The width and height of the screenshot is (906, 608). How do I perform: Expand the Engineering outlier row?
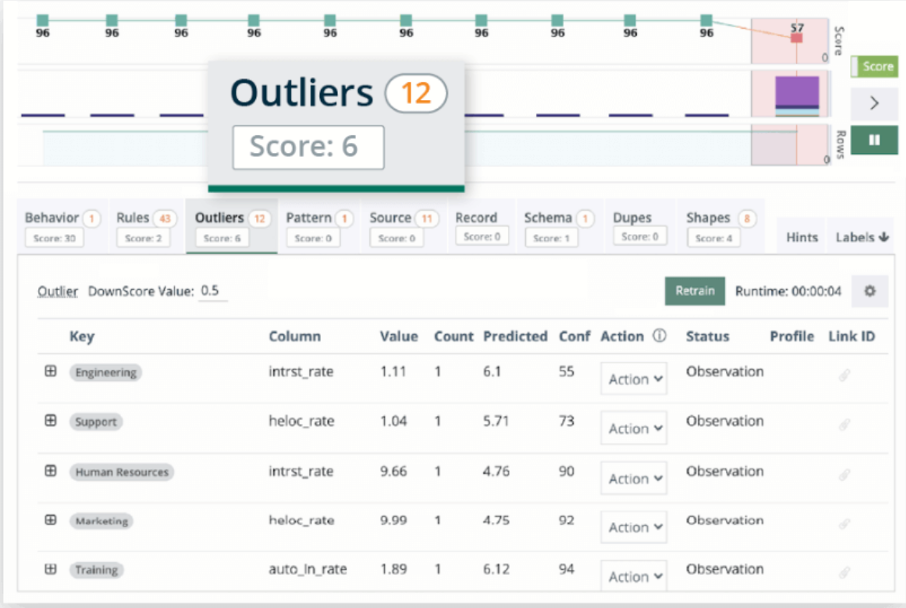tap(50, 371)
